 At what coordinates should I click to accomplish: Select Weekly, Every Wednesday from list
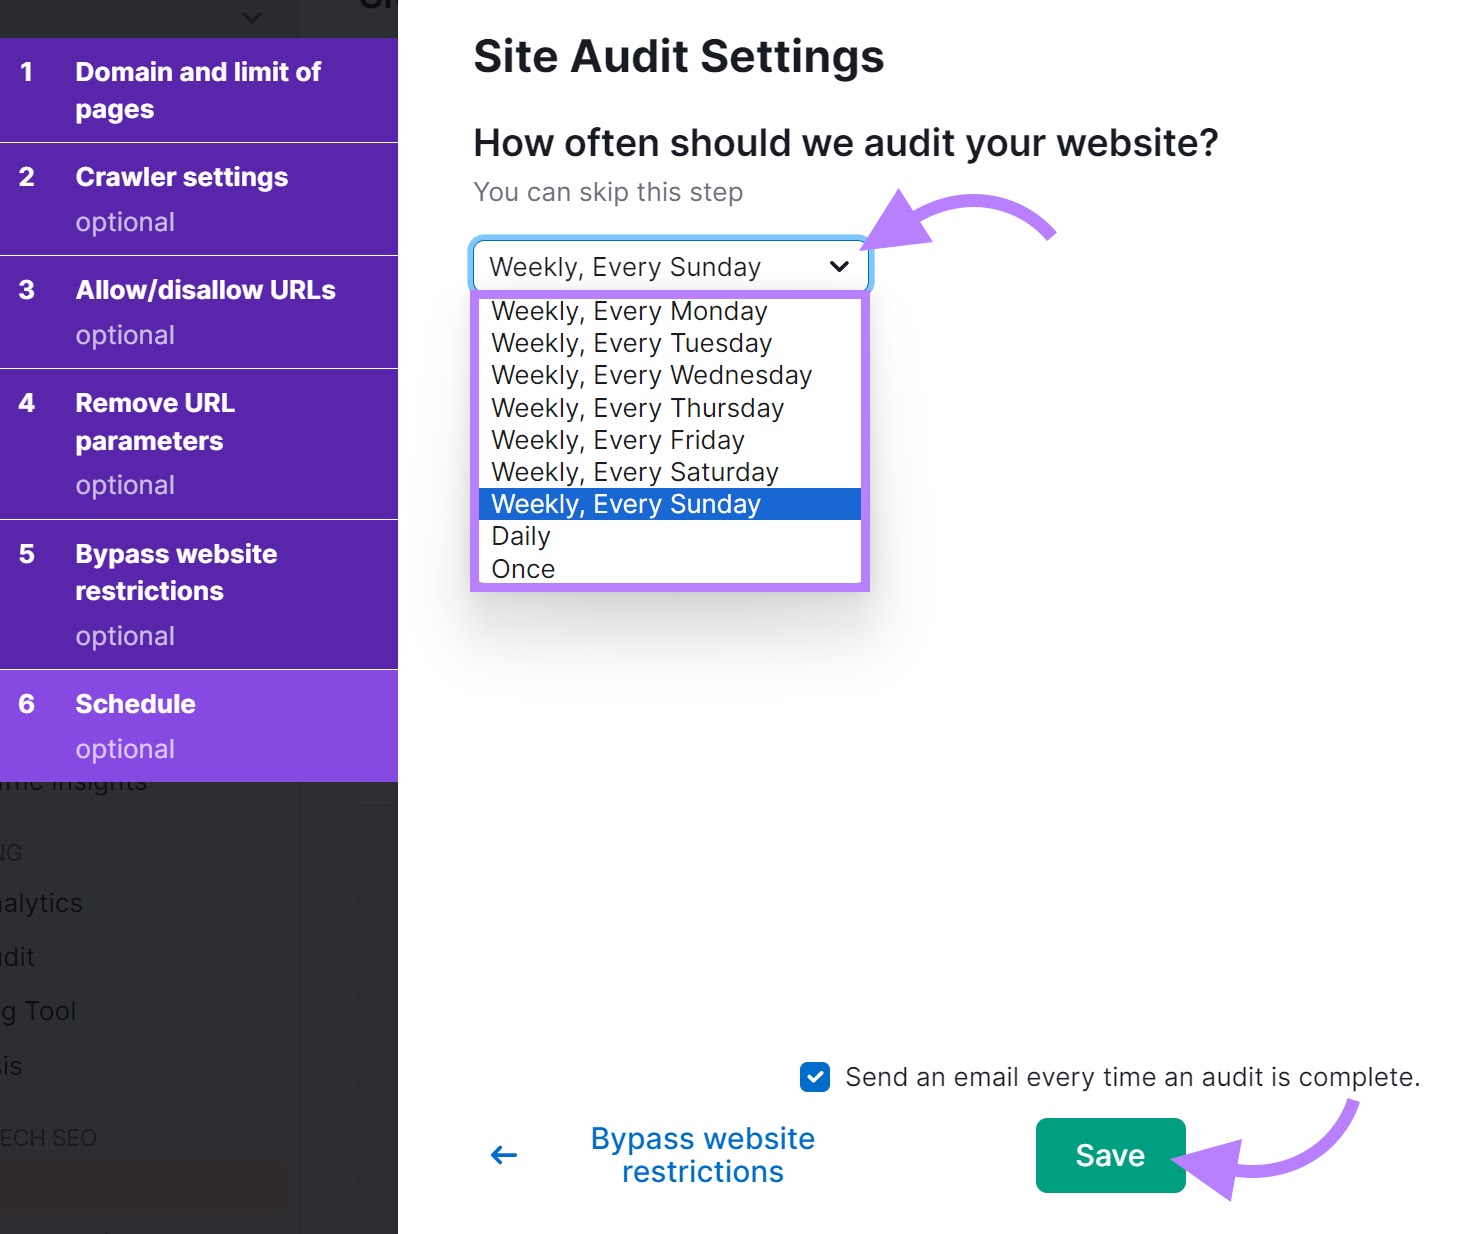(651, 376)
